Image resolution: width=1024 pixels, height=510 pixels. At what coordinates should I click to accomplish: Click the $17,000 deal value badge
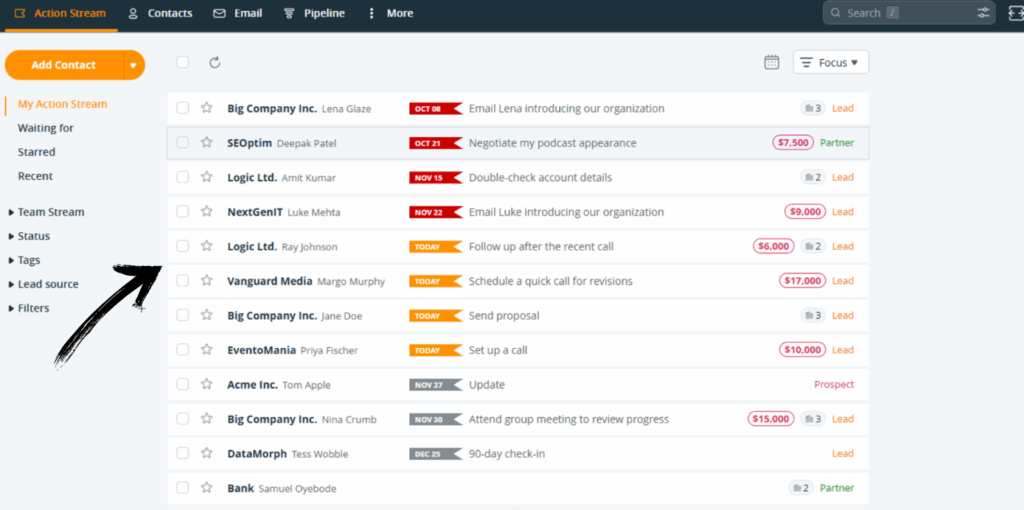803,281
